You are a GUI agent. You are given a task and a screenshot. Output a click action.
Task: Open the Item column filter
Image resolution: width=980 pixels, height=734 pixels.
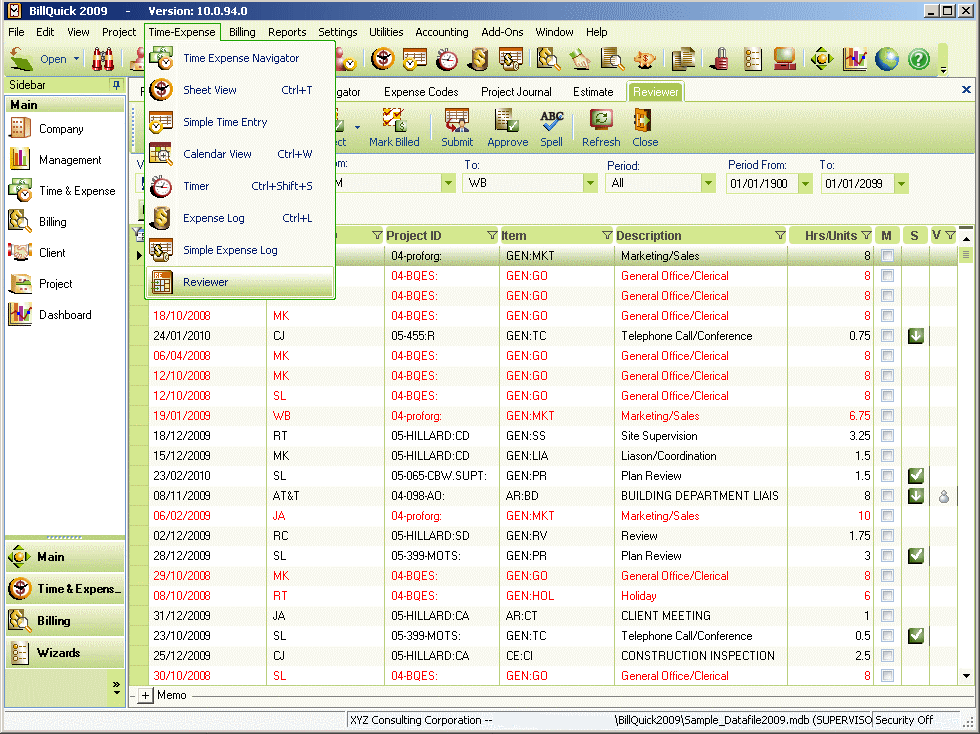click(607, 235)
